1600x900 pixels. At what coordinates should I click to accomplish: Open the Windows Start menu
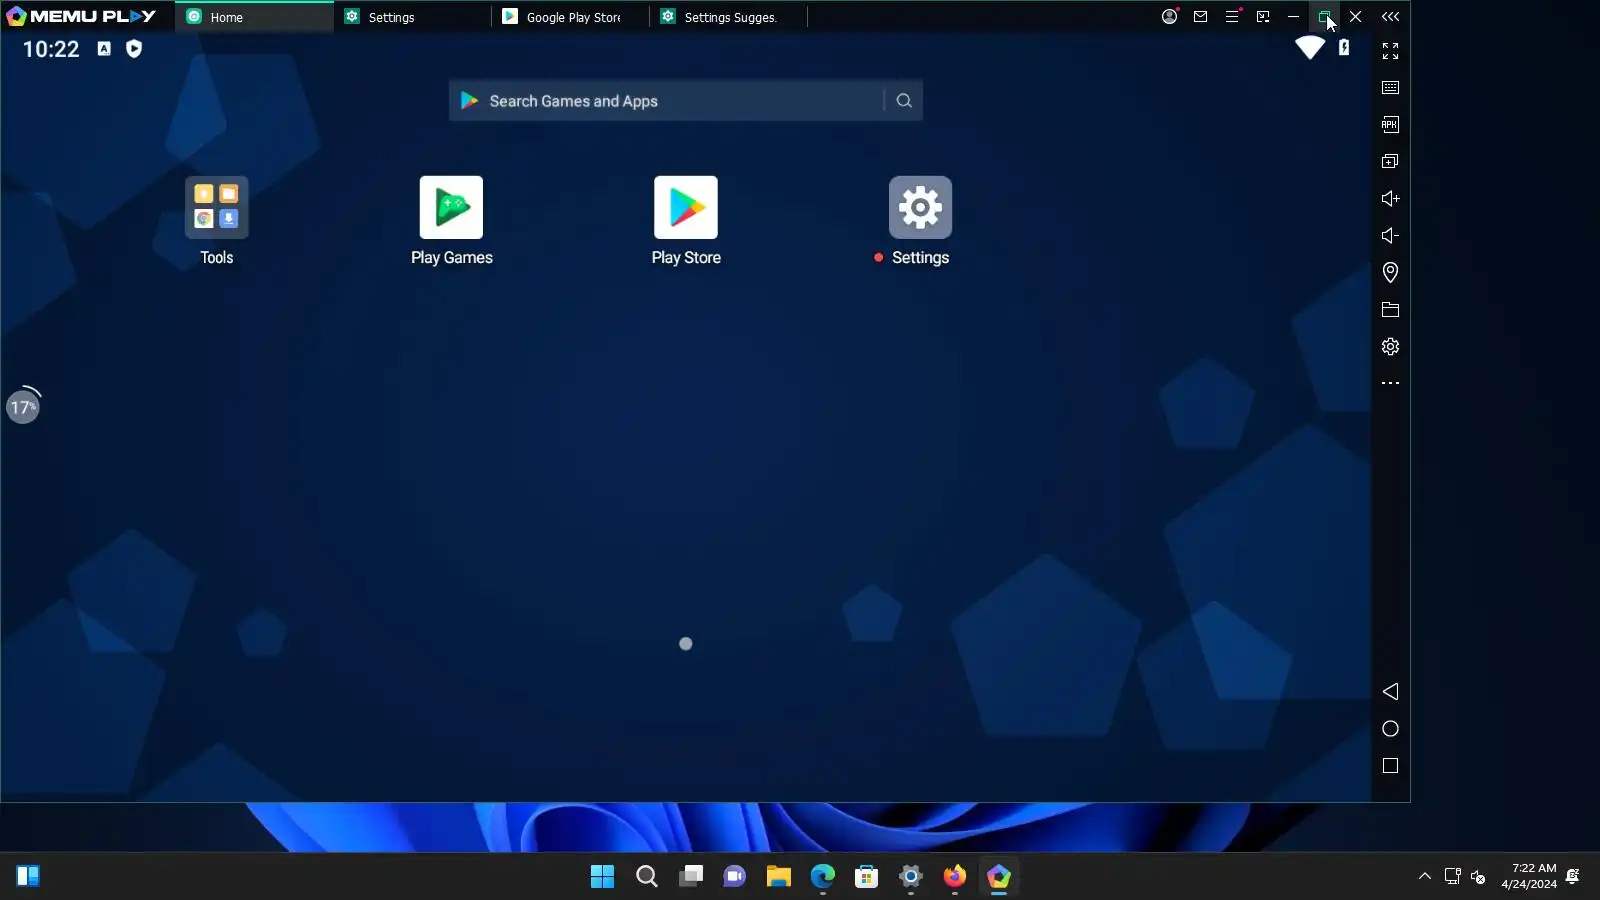(x=603, y=877)
